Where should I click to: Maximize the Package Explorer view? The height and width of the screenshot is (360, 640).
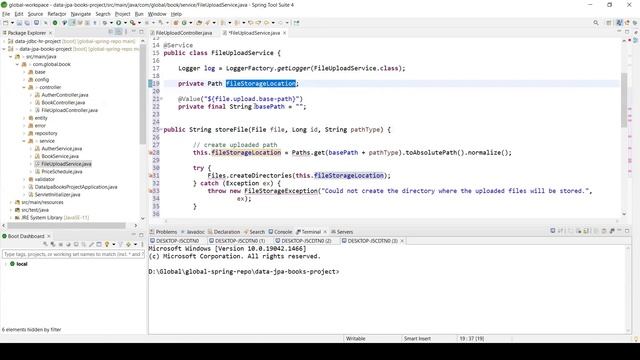(141, 32)
